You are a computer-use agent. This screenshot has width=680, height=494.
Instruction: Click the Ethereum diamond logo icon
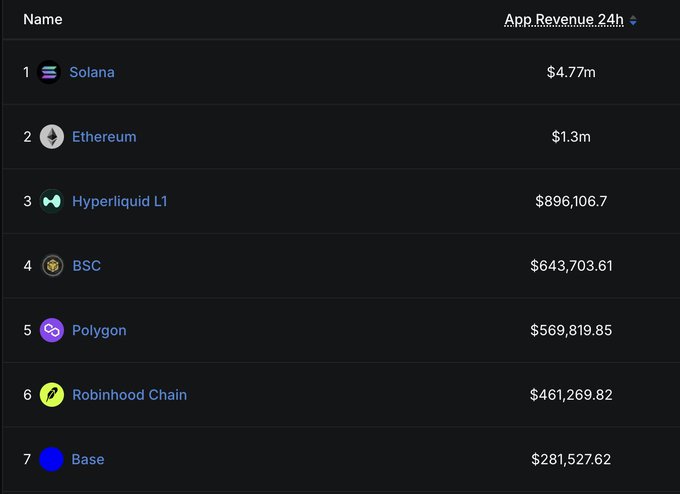coord(52,137)
